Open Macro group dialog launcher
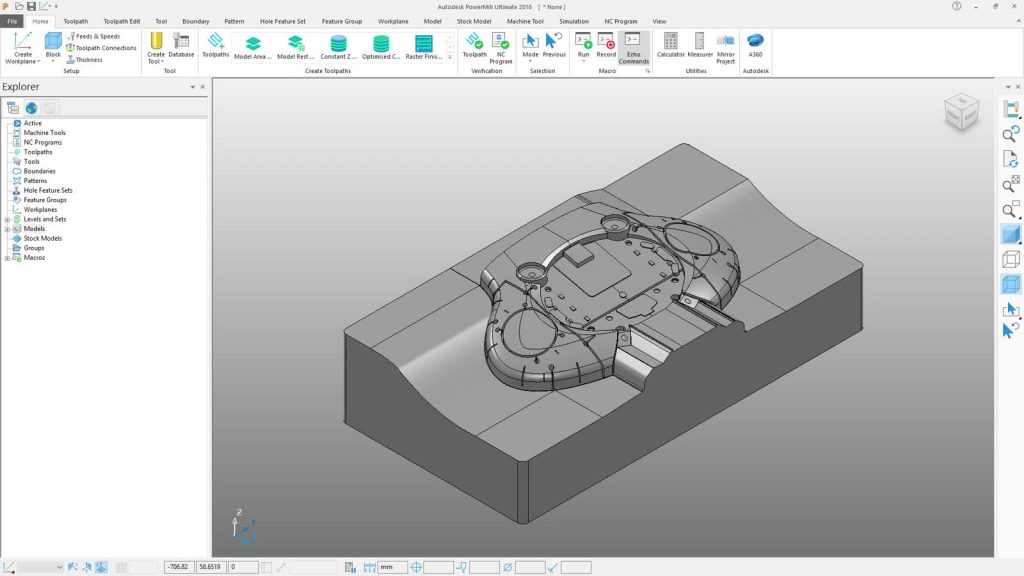 [648, 71]
